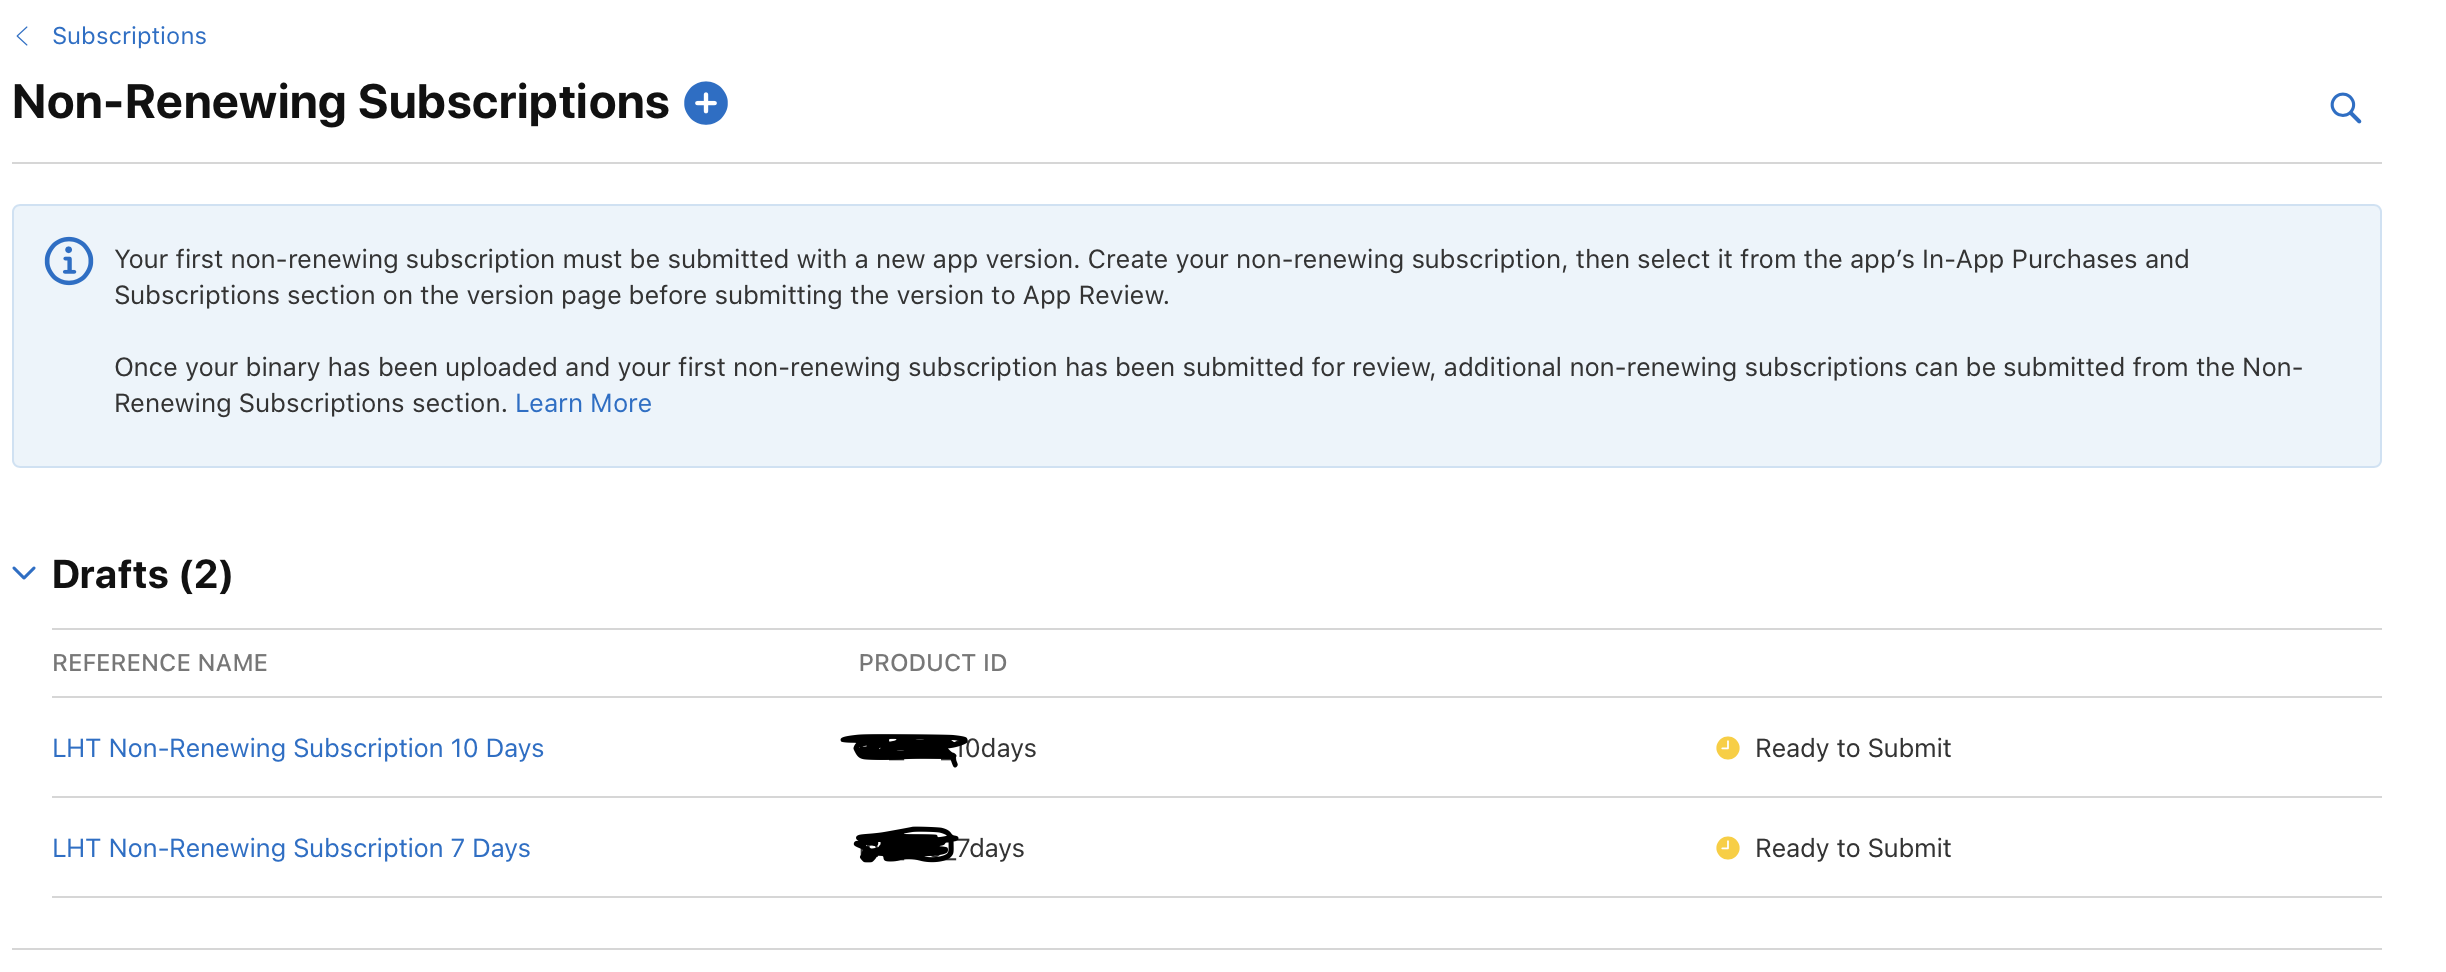Open the Subscriptions breadcrumb

(x=129, y=36)
